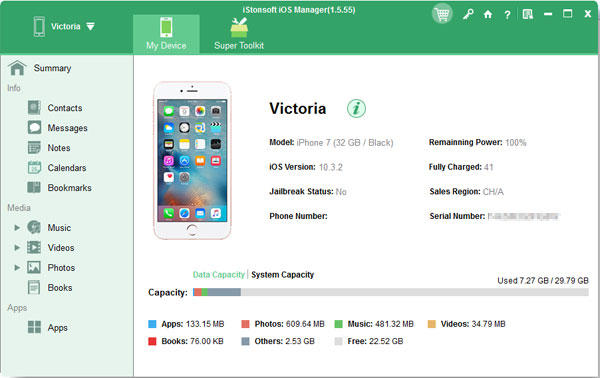The image size is (600, 378).
Task: Click the Others legend color swatch
Action: click(x=245, y=341)
